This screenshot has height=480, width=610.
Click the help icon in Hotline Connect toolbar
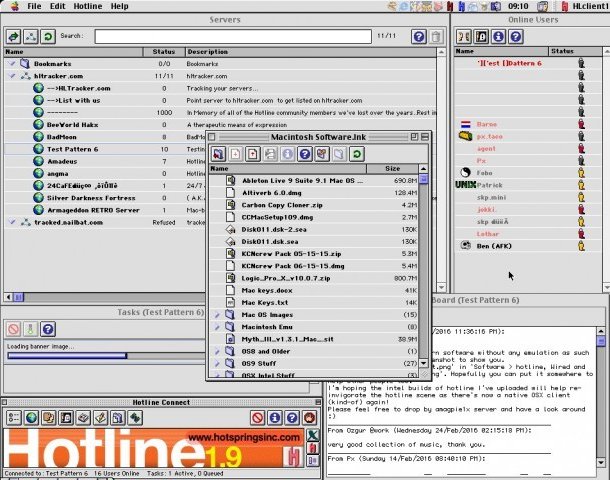pyautogui.click(x=292, y=418)
